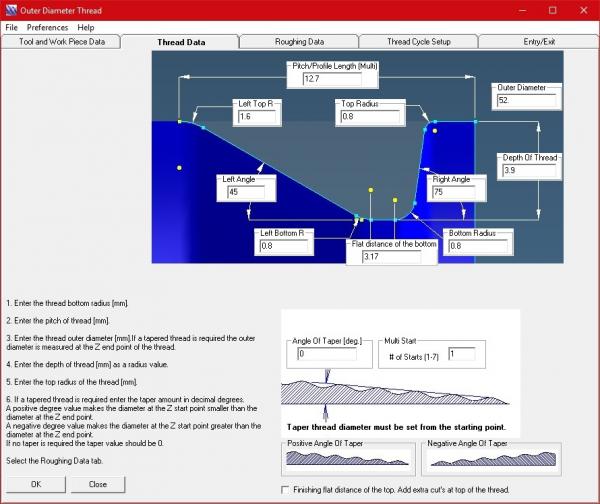This screenshot has height=504, width=600.
Task: Edit the Outer Diameter value field
Action: [525, 101]
